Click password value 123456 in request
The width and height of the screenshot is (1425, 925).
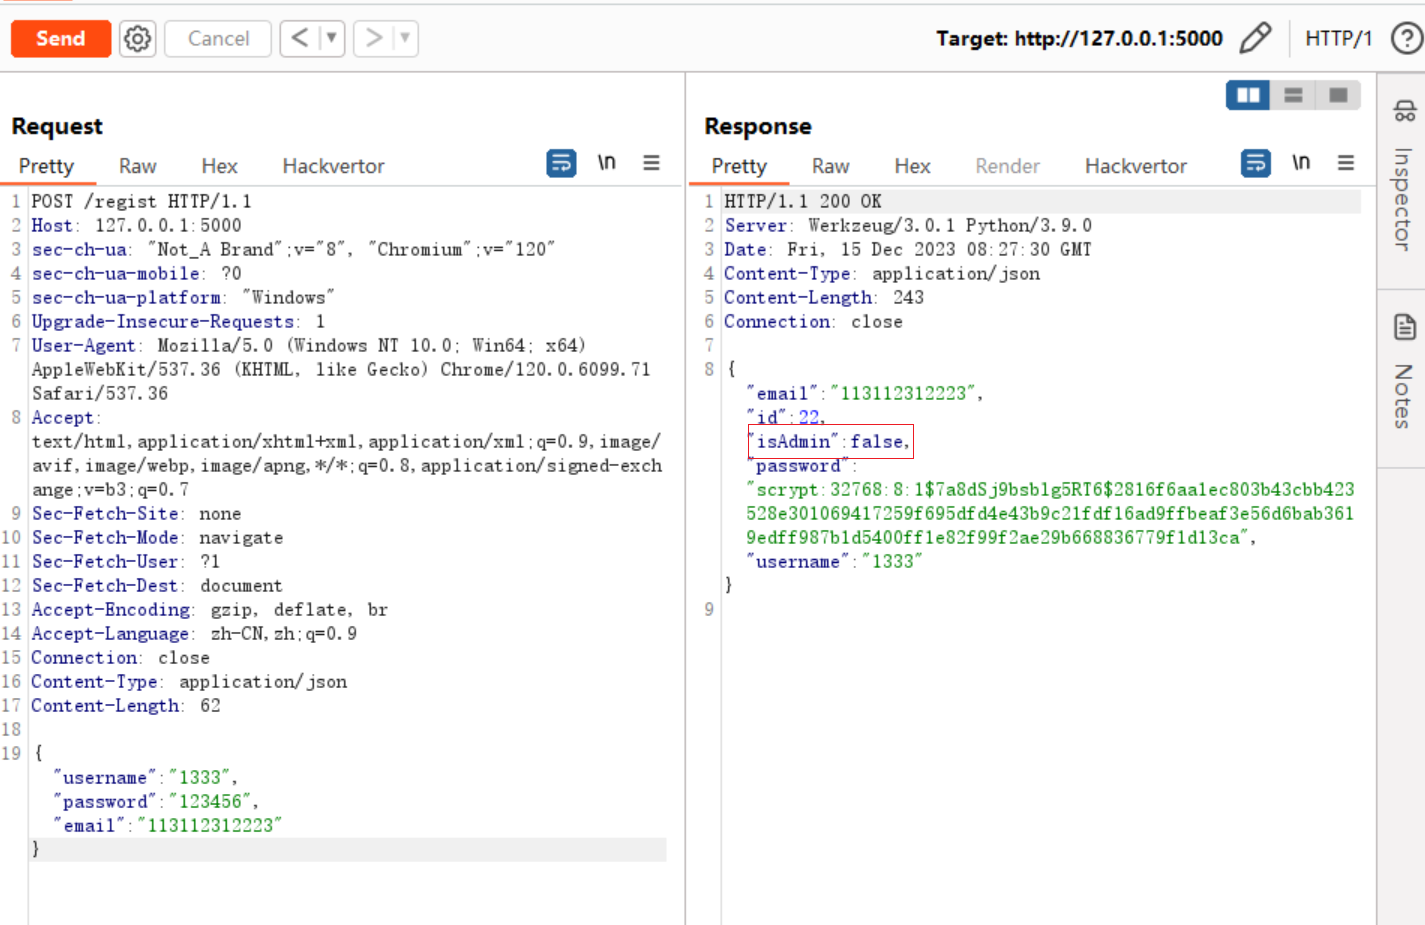(x=211, y=801)
